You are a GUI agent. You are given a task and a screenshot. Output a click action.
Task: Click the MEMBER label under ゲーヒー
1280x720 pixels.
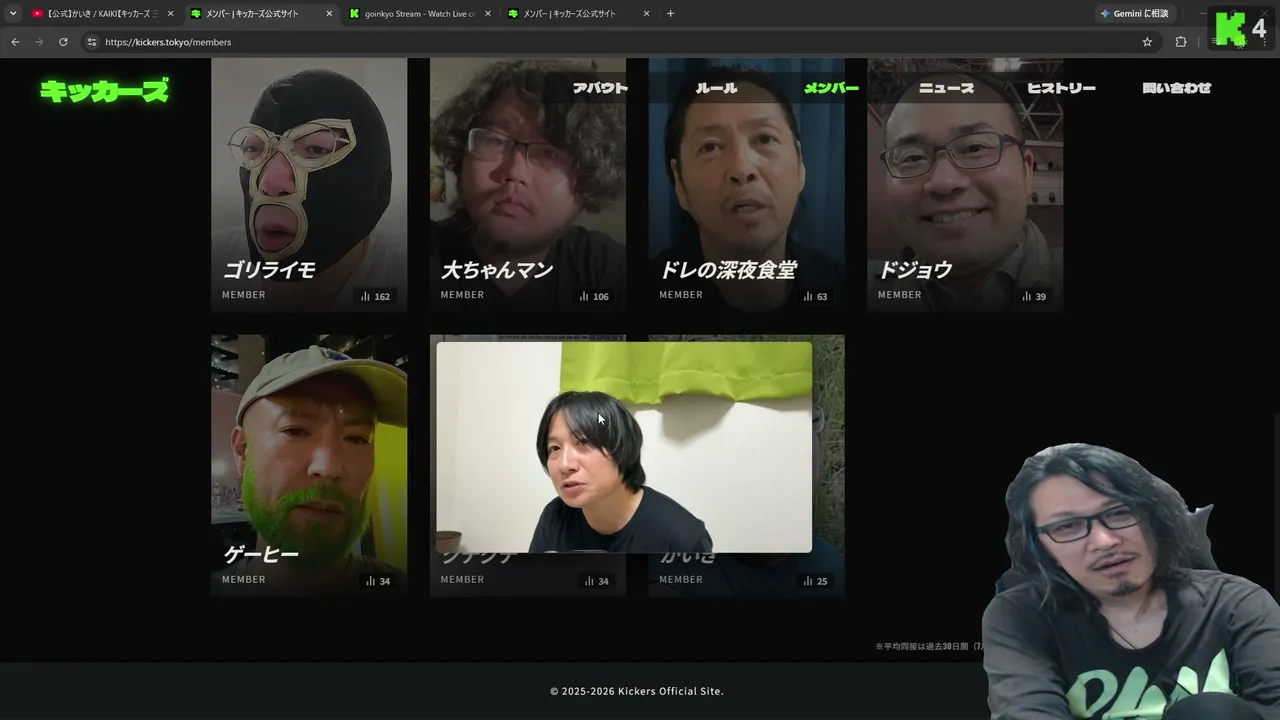pos(244,580)
